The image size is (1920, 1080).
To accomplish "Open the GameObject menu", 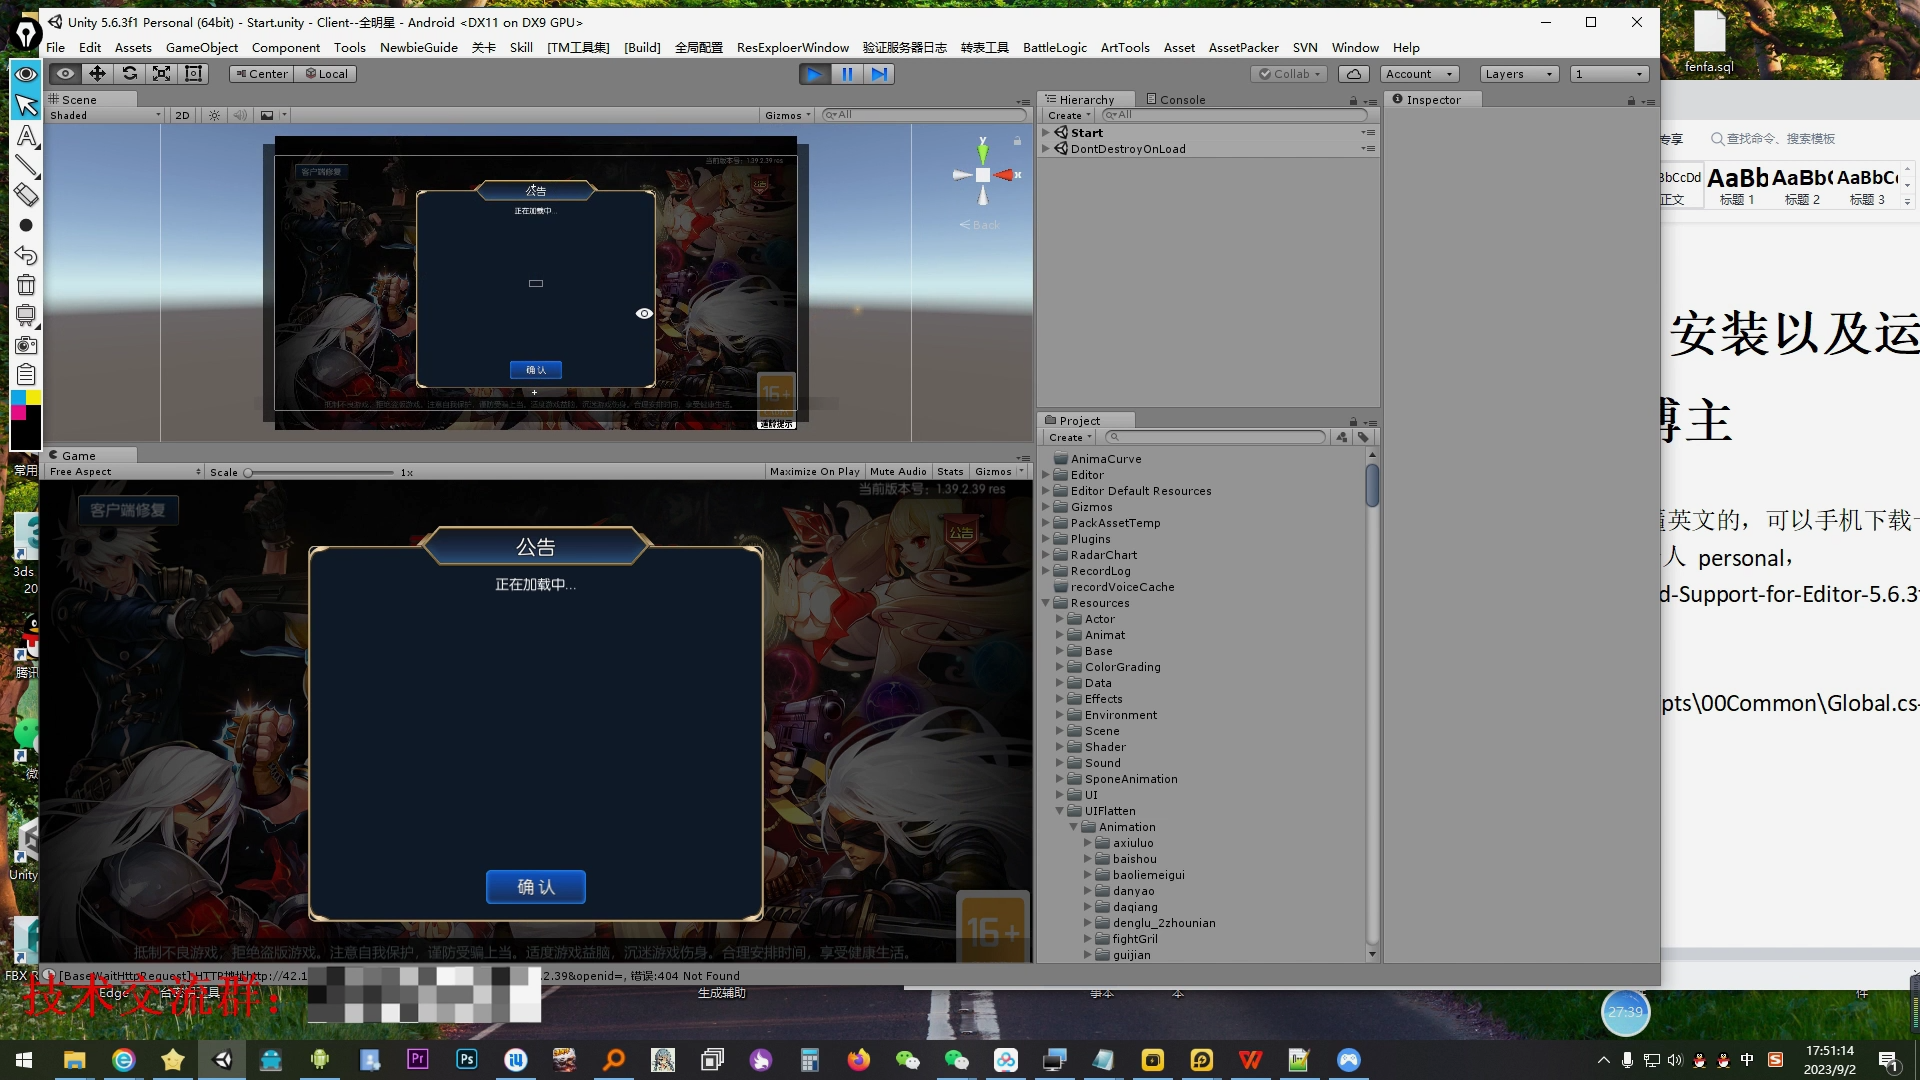I will [201, 47].
